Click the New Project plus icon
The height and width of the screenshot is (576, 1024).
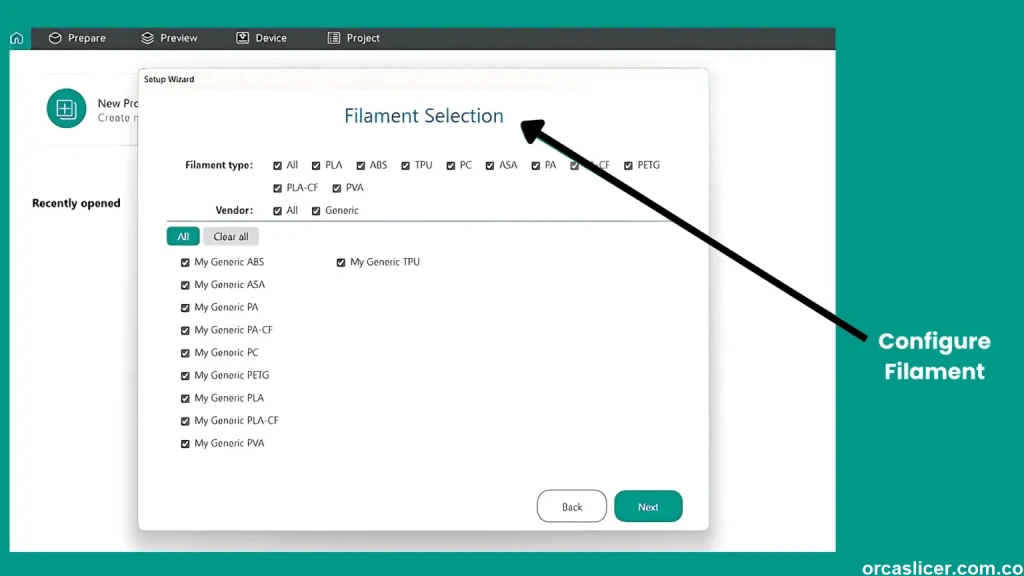(x=66, y=109)
